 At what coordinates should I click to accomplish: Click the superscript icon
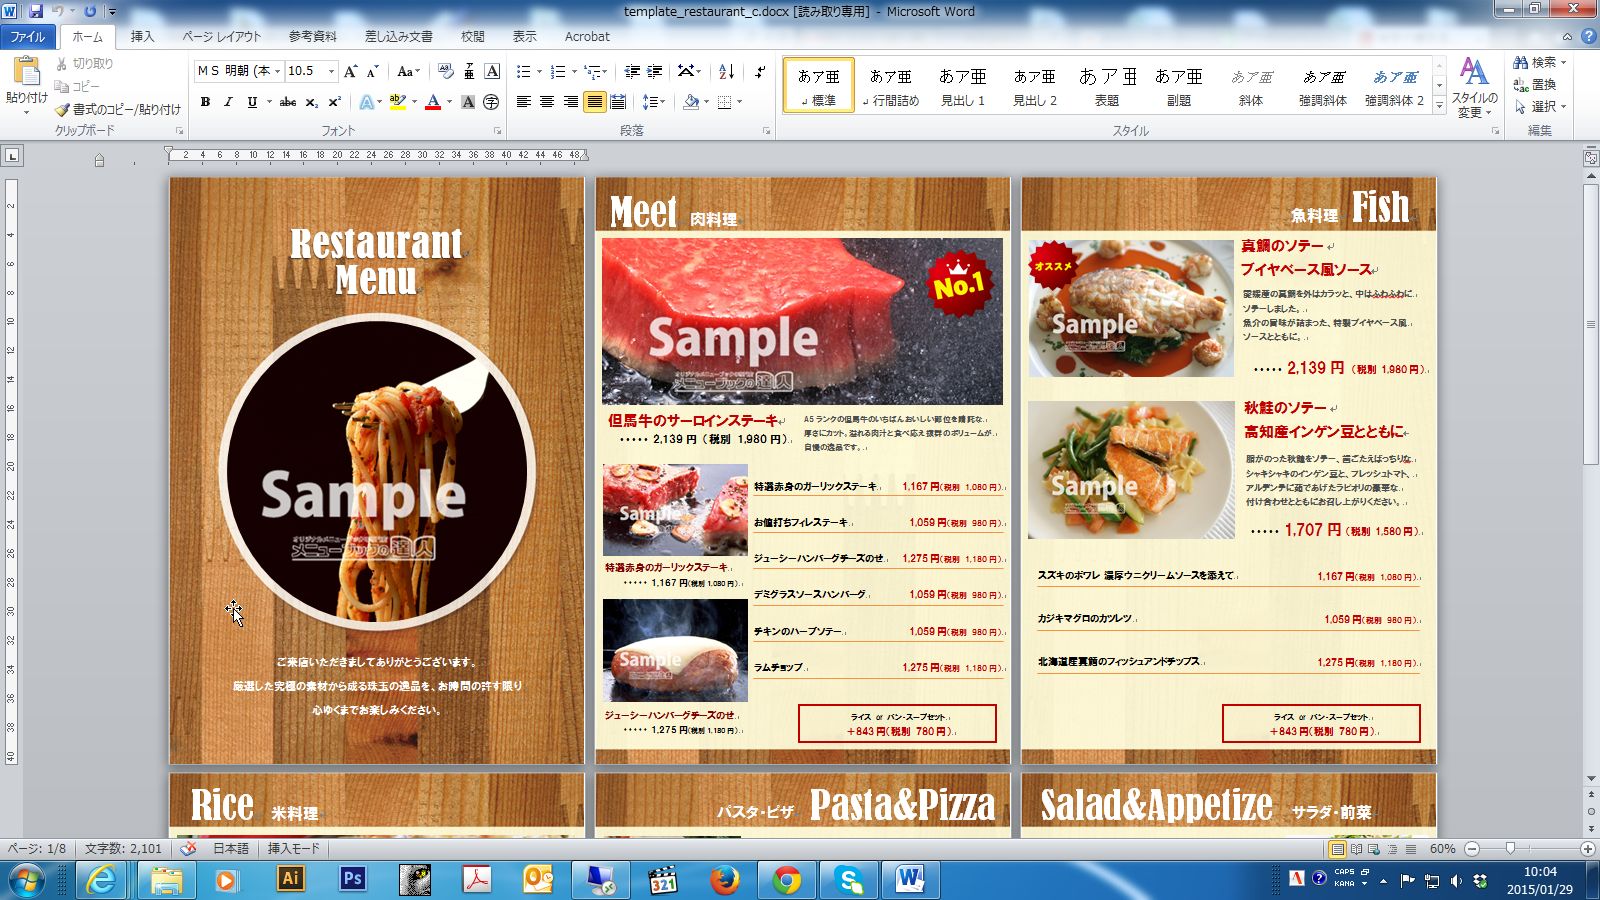click(x=335, y=102)
